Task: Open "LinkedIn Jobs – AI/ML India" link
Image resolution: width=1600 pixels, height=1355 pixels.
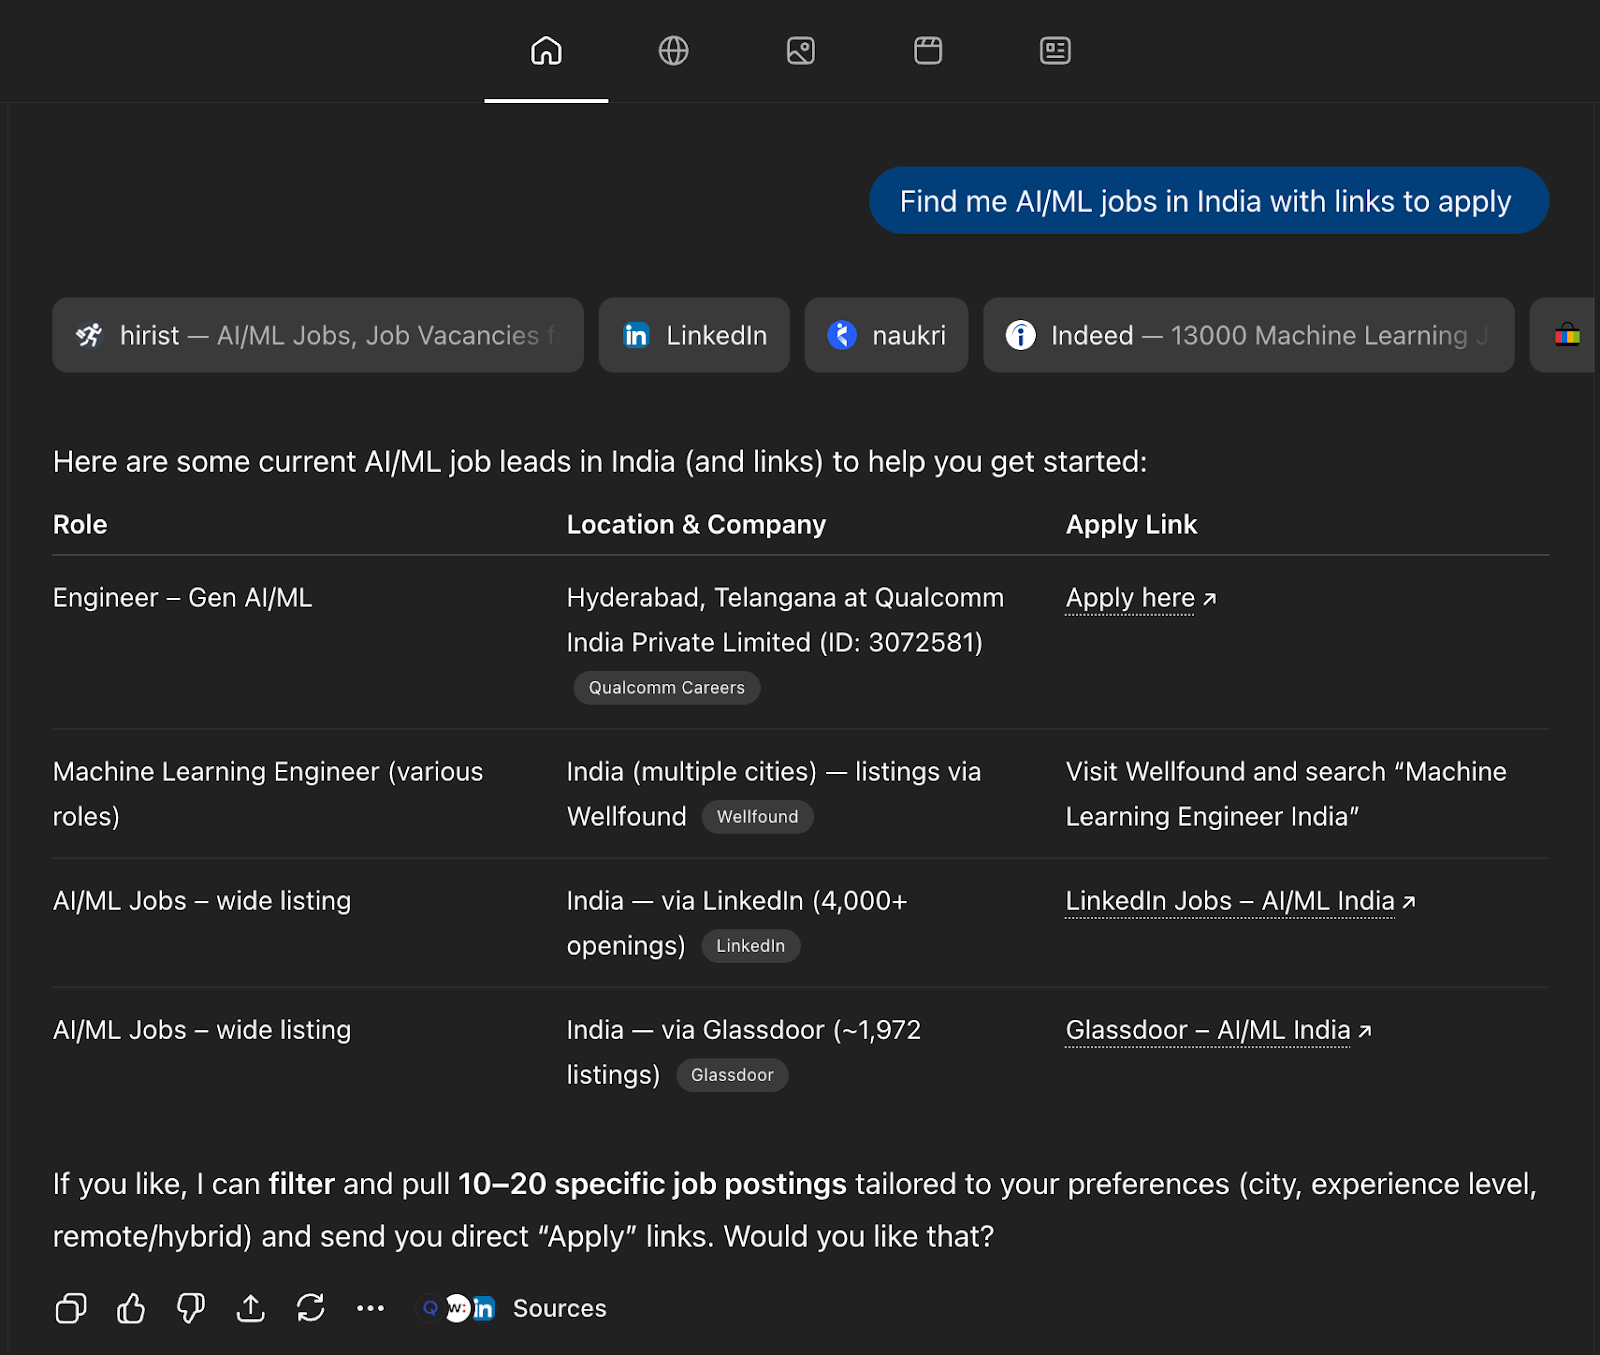Action: click(x=1229, y=901)
